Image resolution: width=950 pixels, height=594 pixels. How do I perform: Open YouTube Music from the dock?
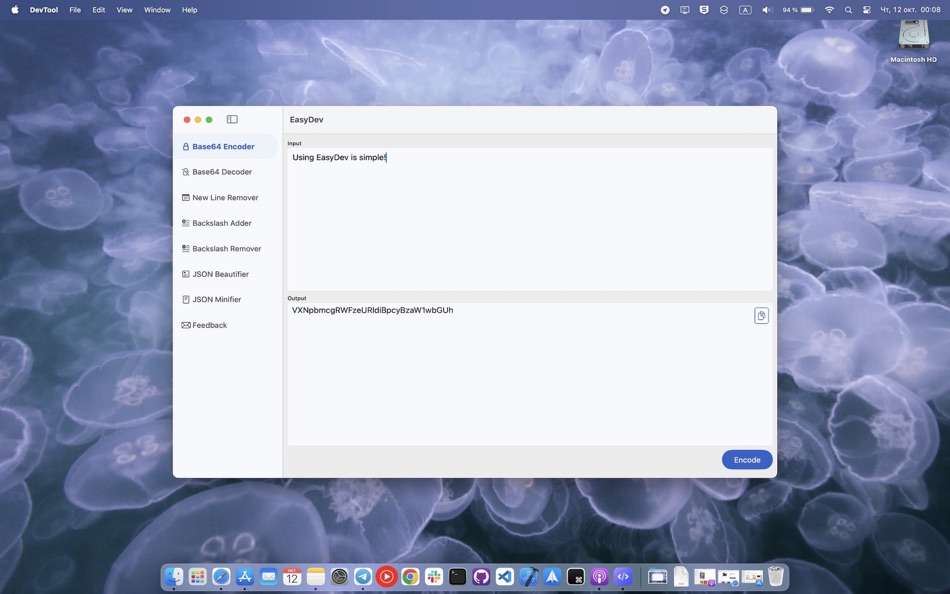pos(387,576)
